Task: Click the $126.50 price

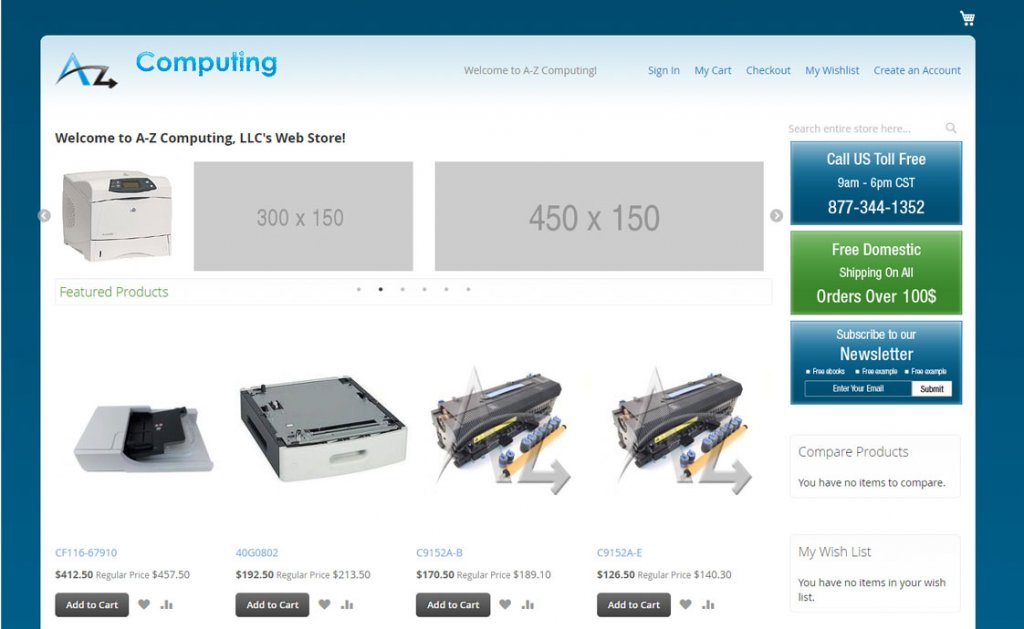Action: point(616,575)
